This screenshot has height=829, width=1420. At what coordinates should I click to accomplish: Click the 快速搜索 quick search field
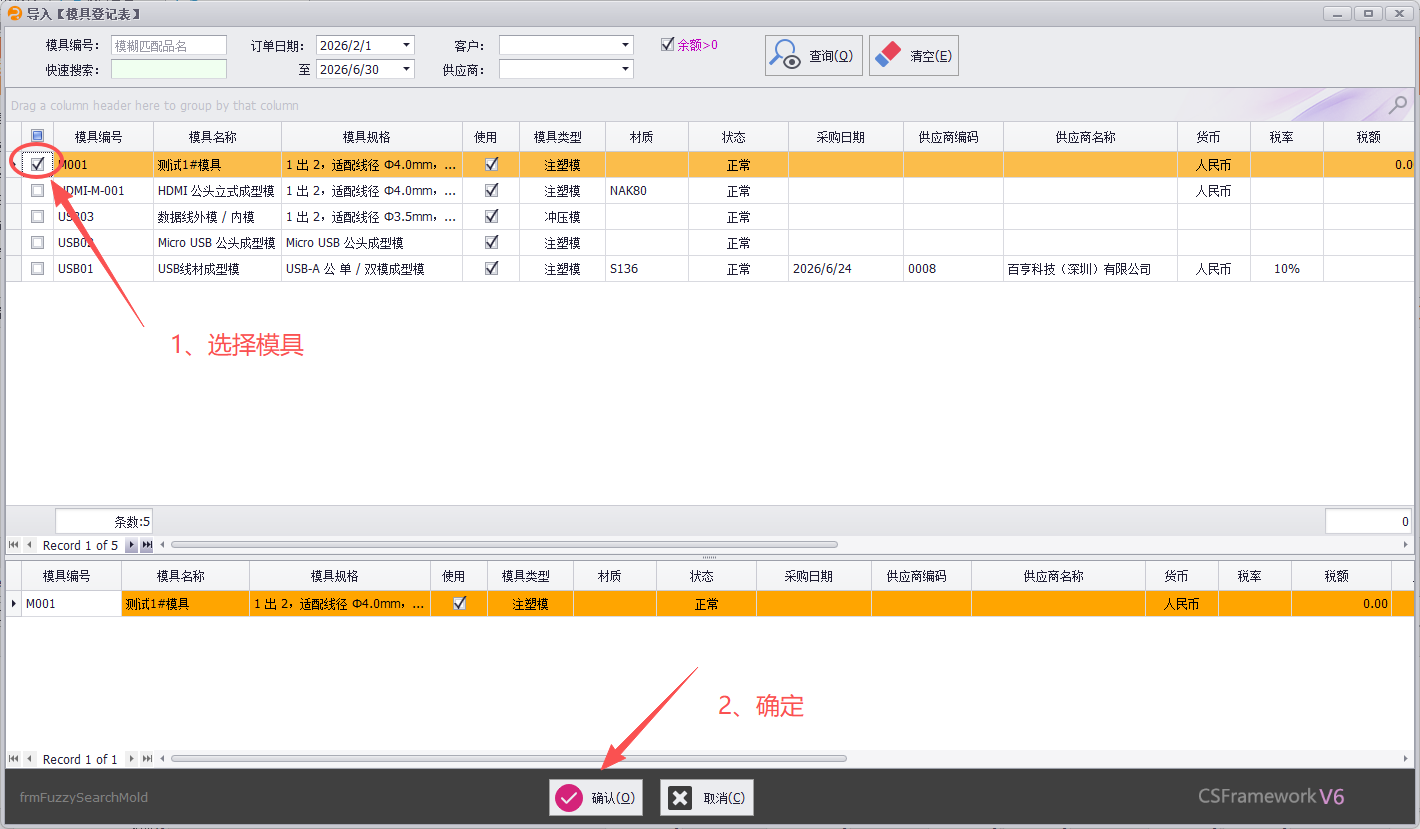169,69
